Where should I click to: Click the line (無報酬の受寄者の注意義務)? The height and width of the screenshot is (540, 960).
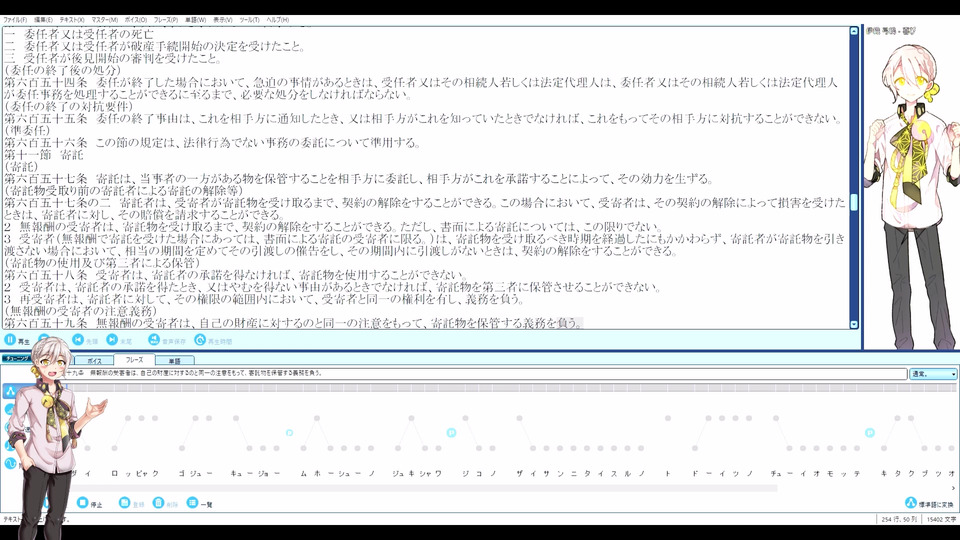tap(80, 311)
